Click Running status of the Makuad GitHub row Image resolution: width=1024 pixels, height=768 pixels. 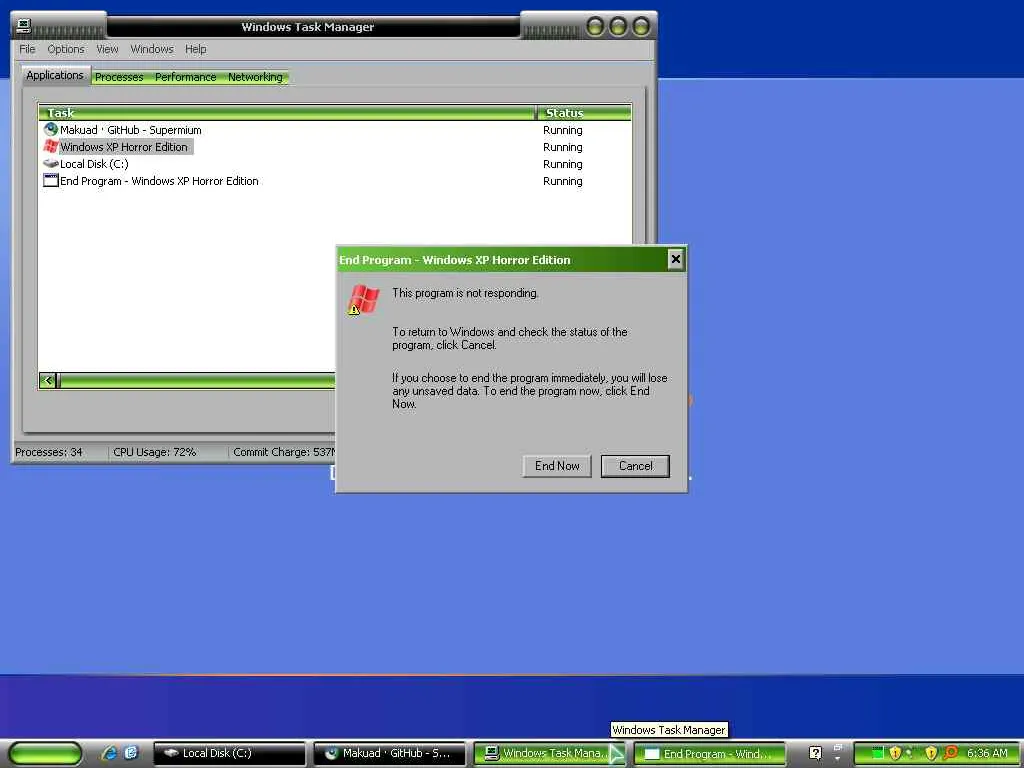562,130
